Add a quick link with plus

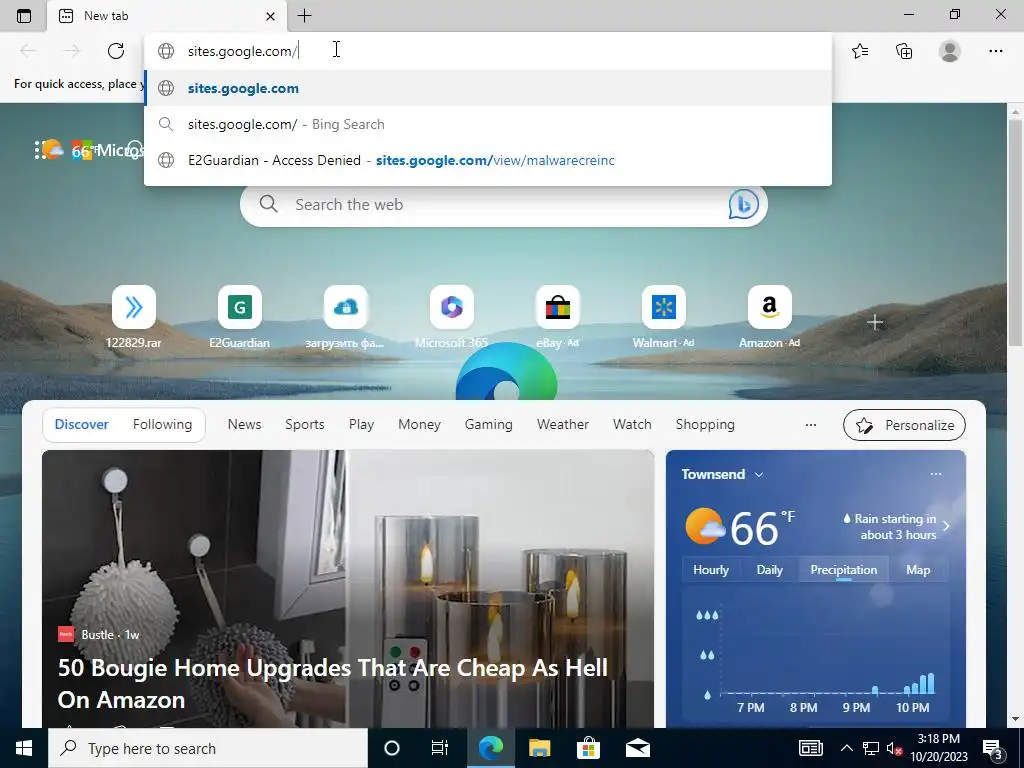pos(875,323)
